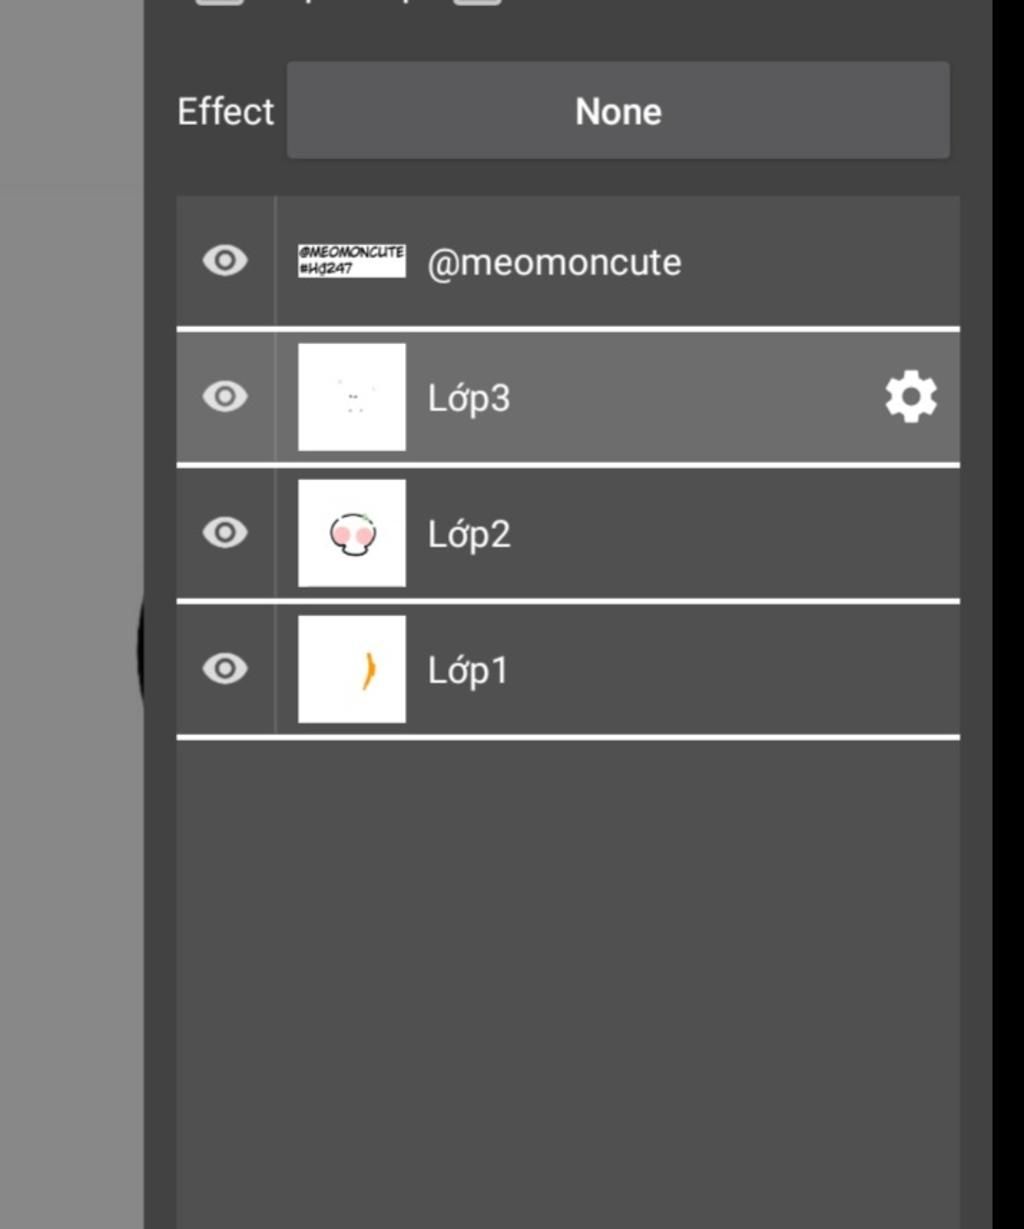Select the Lớp2 thumbnail with pink-cheeked face
The image size is (1024, 1229).
[x=352, y=533]
